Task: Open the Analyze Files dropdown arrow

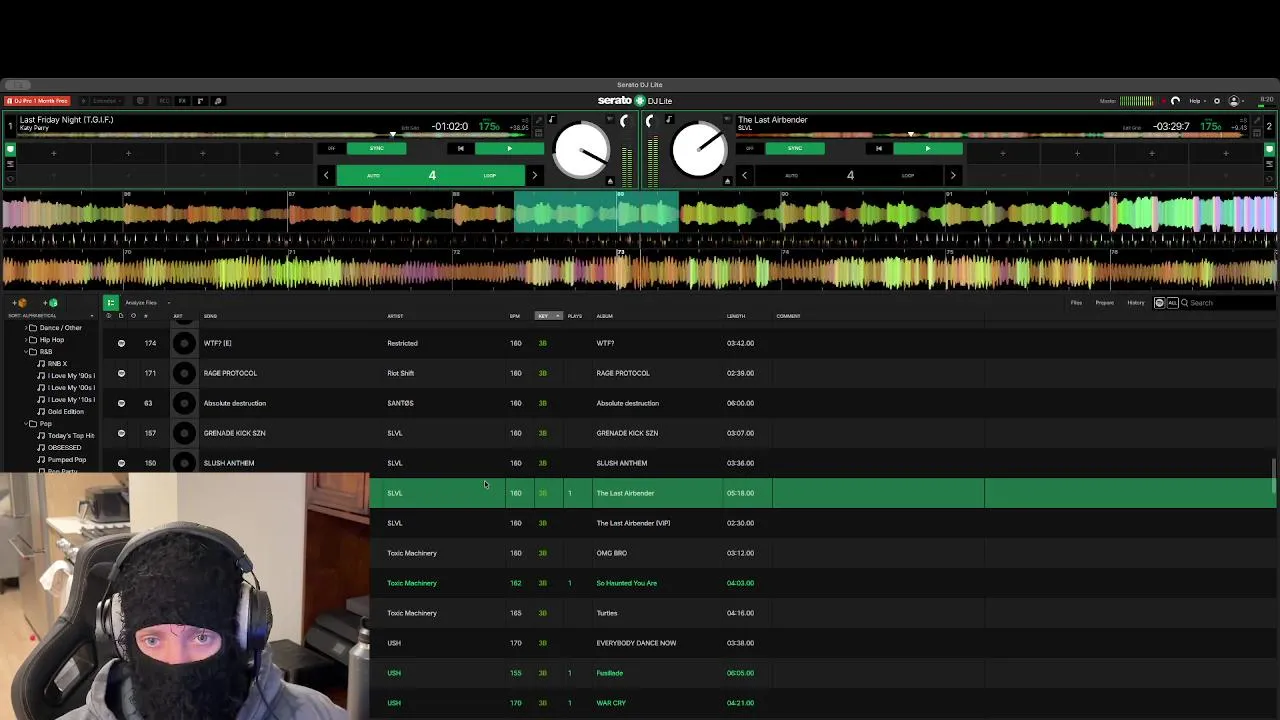Action: (x=169, y=303)
